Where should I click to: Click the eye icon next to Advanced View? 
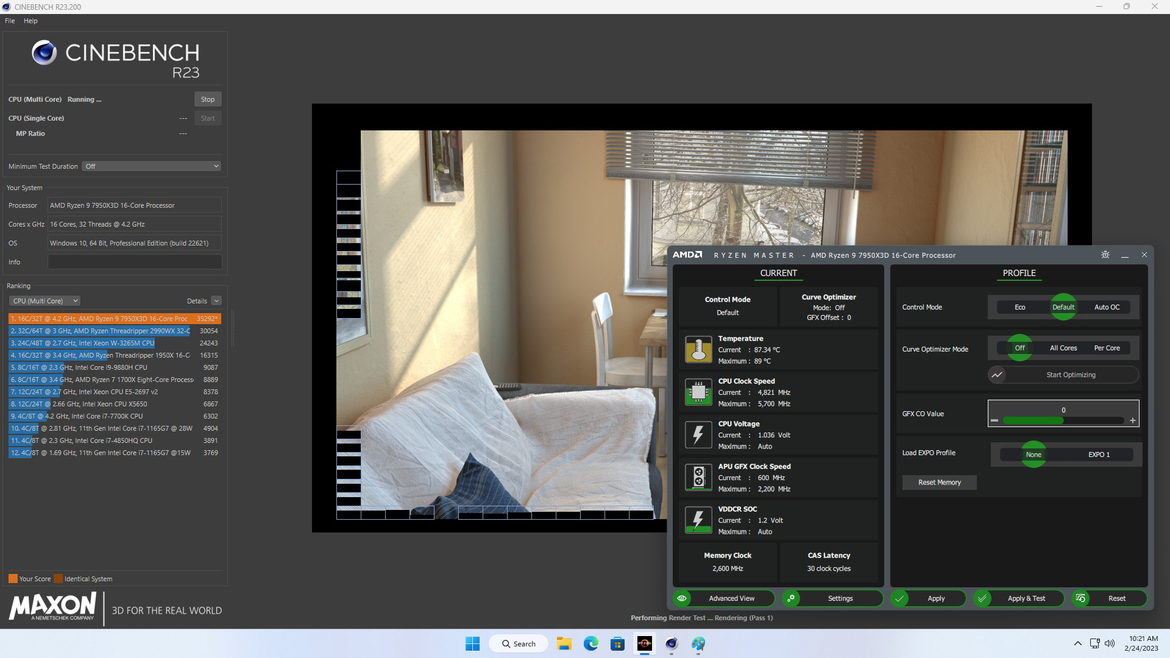click(682, 598)
